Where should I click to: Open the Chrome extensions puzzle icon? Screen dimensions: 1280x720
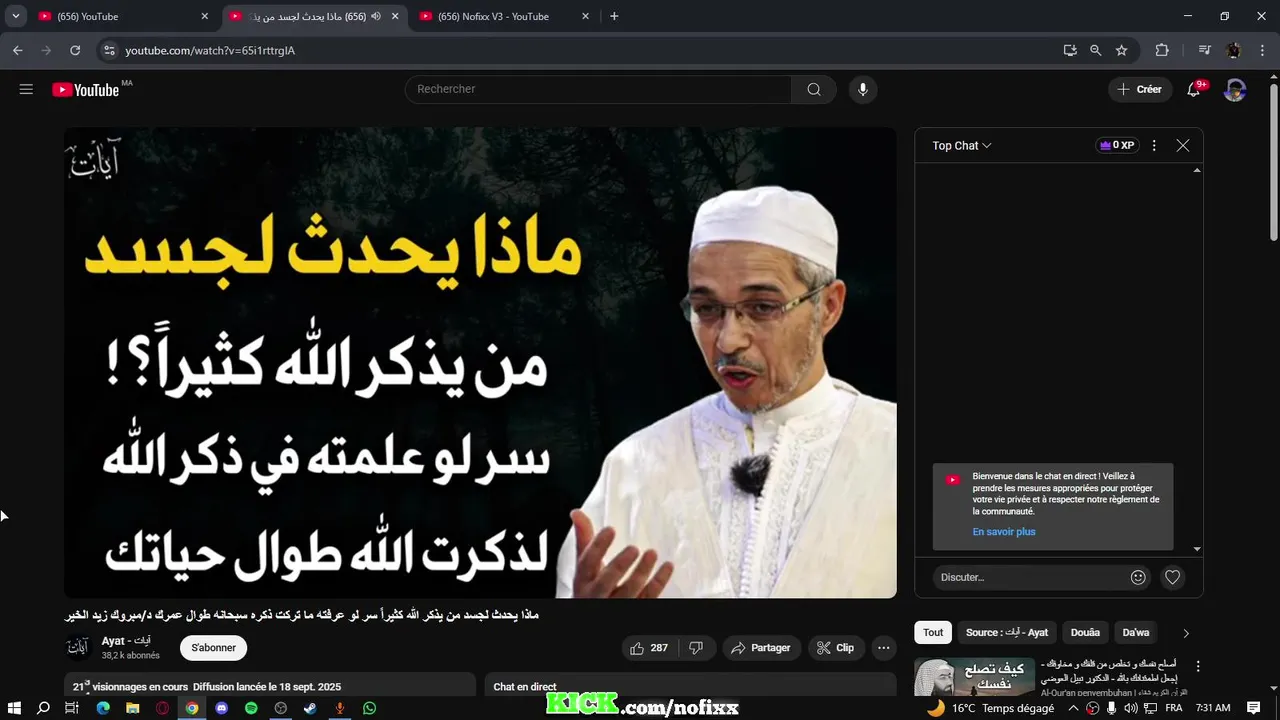pos(1162,50)
